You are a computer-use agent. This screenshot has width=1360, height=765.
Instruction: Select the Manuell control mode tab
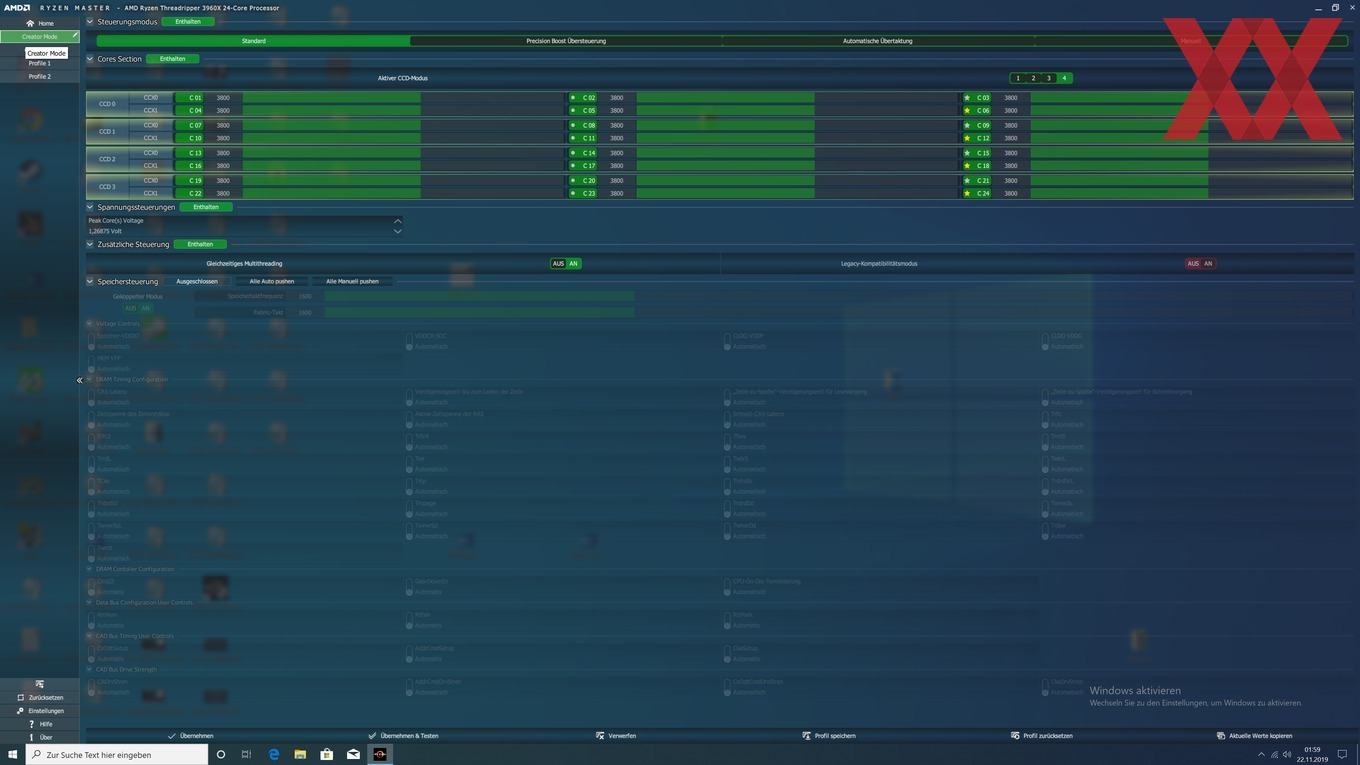tap(1190, 41)
